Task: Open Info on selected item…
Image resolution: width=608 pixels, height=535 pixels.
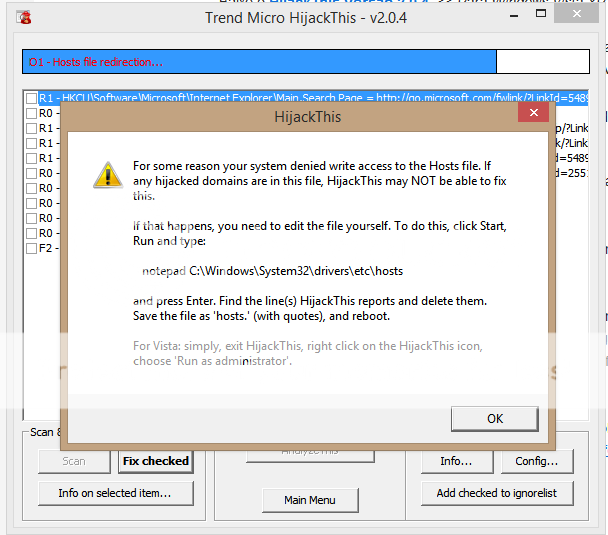Action: pyautogui.click(x=115, y=493)
